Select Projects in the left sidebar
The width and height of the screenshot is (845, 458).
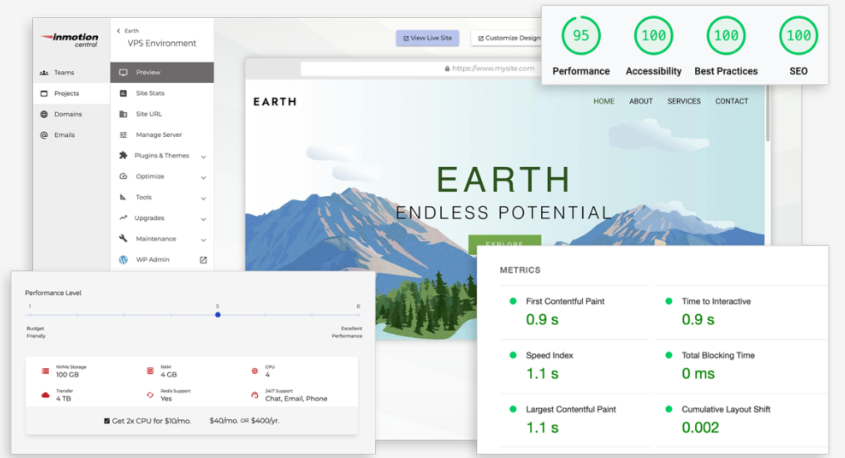66,94
